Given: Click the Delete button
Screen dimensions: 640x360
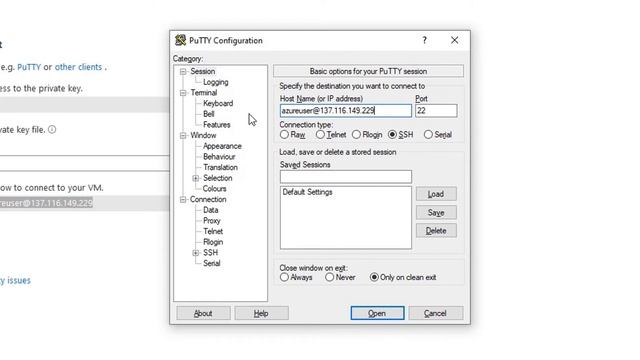Looking at the screenshot, I should pos(436,231).
